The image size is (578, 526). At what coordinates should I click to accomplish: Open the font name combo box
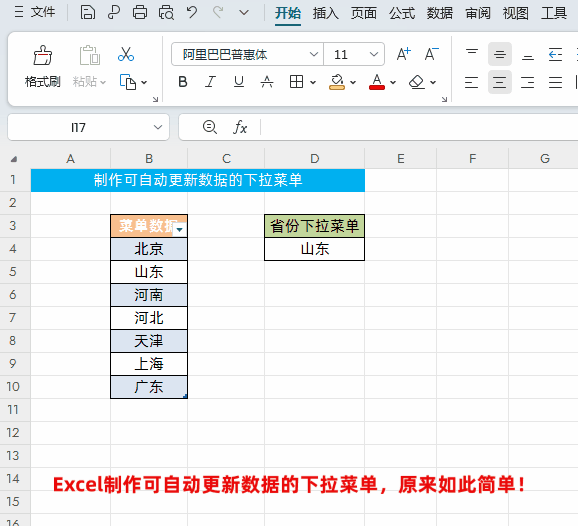pyautogui.click(x=247, y=55)
